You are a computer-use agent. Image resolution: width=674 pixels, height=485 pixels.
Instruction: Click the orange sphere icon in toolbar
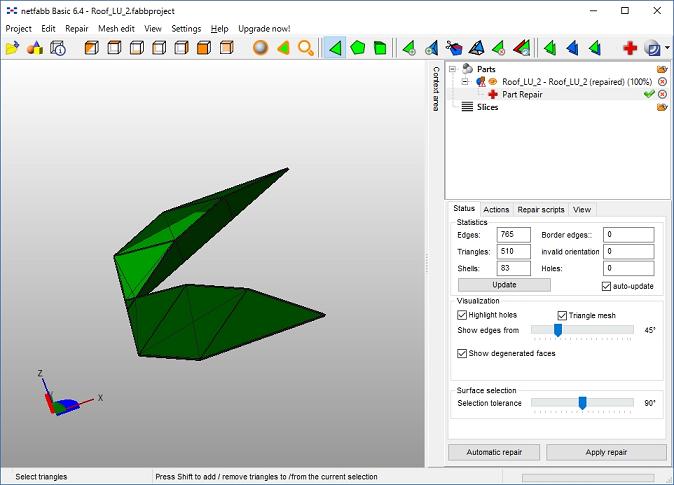(260, 48)
